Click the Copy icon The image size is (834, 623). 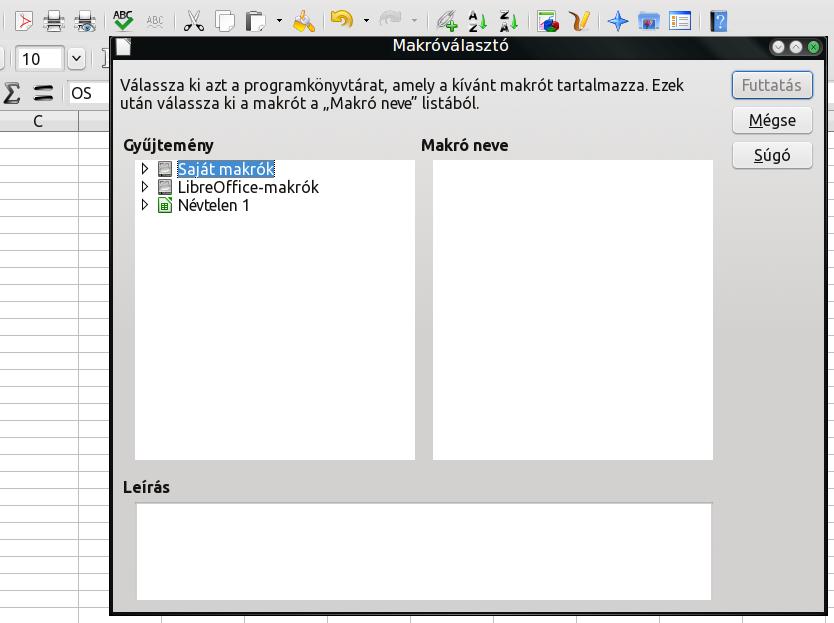pyautogui.click(x=225, y=21)
